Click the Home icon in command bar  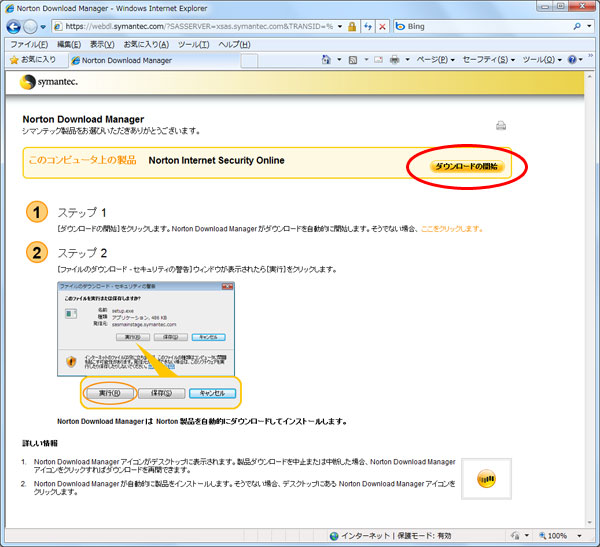327,60
